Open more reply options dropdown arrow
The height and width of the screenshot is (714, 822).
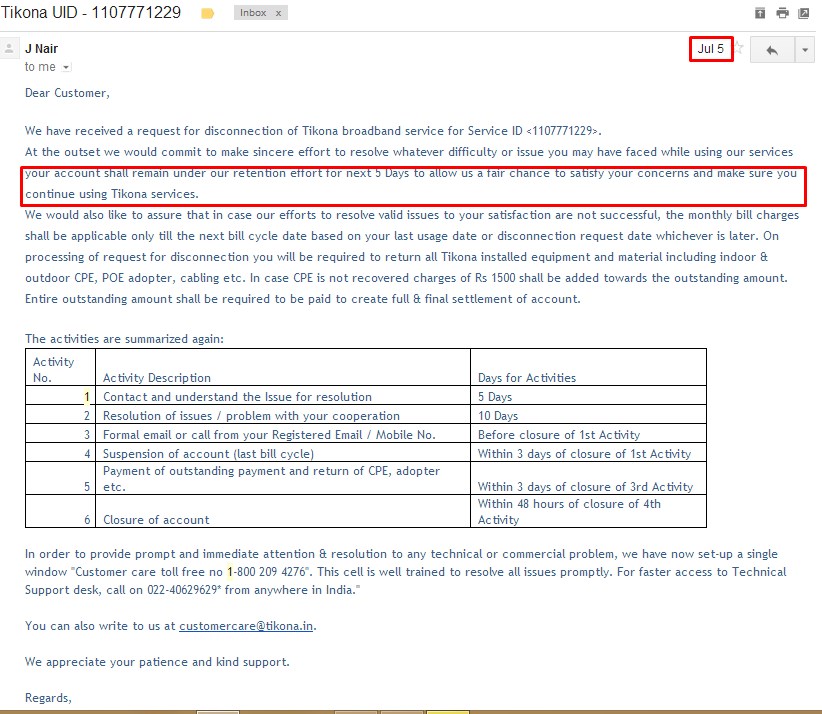(x=805, y=50)
